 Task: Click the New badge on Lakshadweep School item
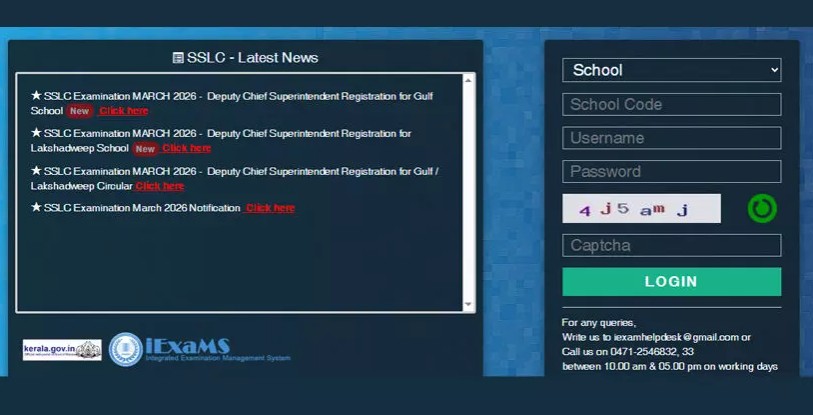click(x=145, y=148)
